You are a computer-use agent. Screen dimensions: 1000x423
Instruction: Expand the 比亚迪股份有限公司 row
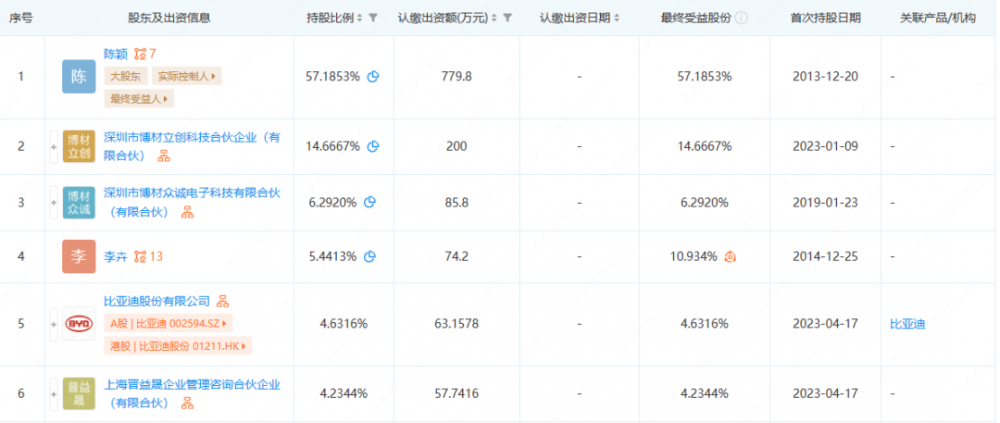(53, 324)
